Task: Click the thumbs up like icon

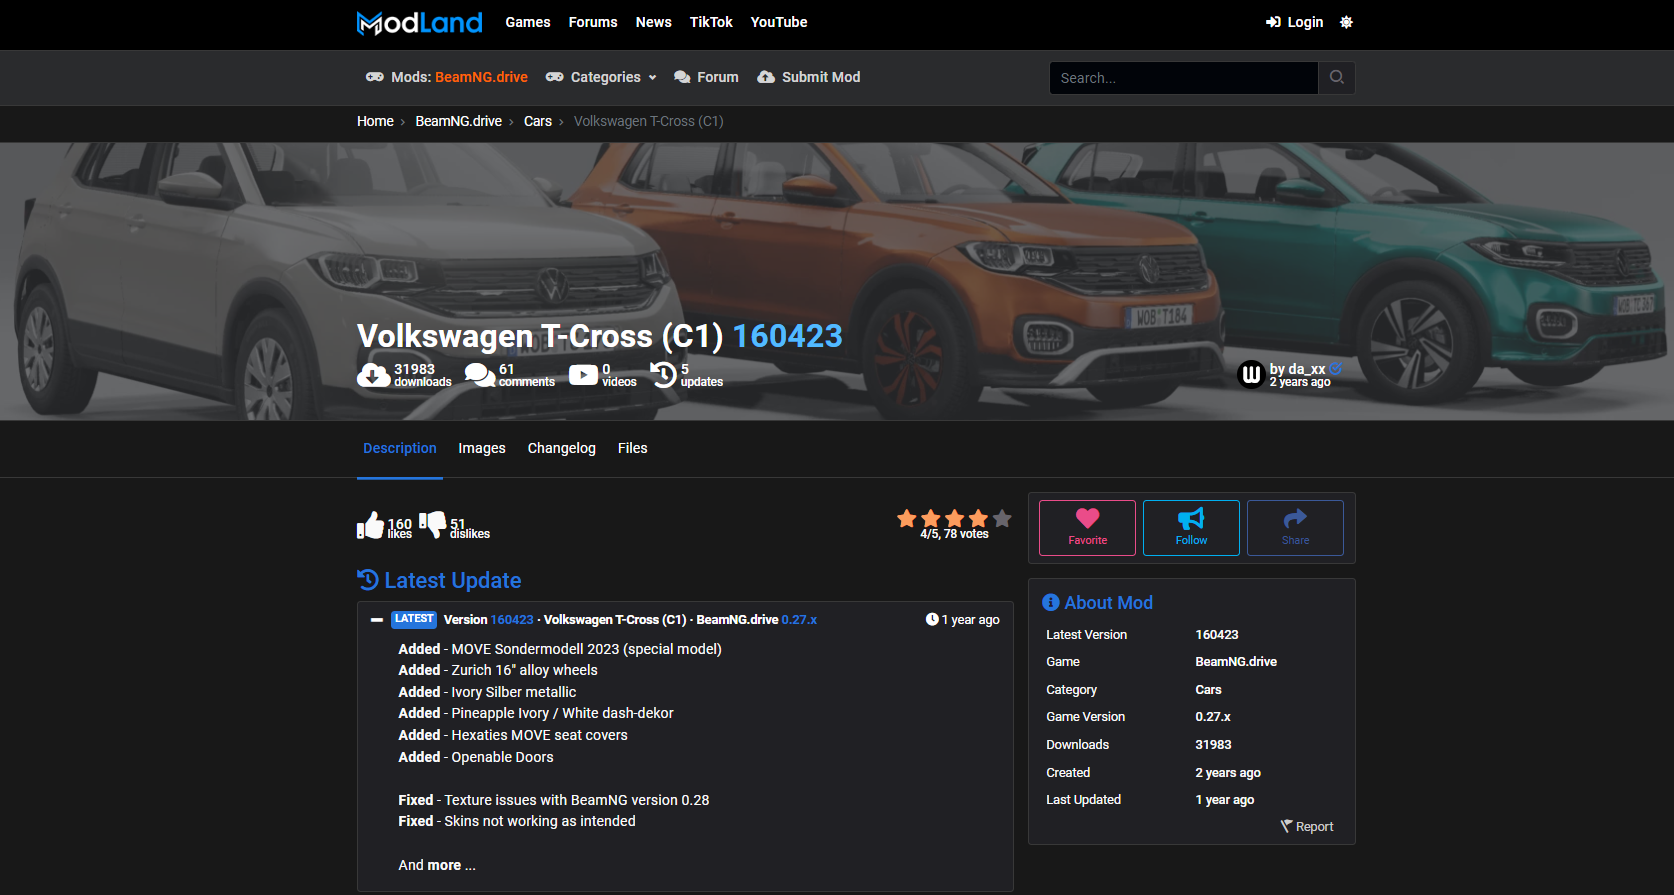Action: click(371, 526)
